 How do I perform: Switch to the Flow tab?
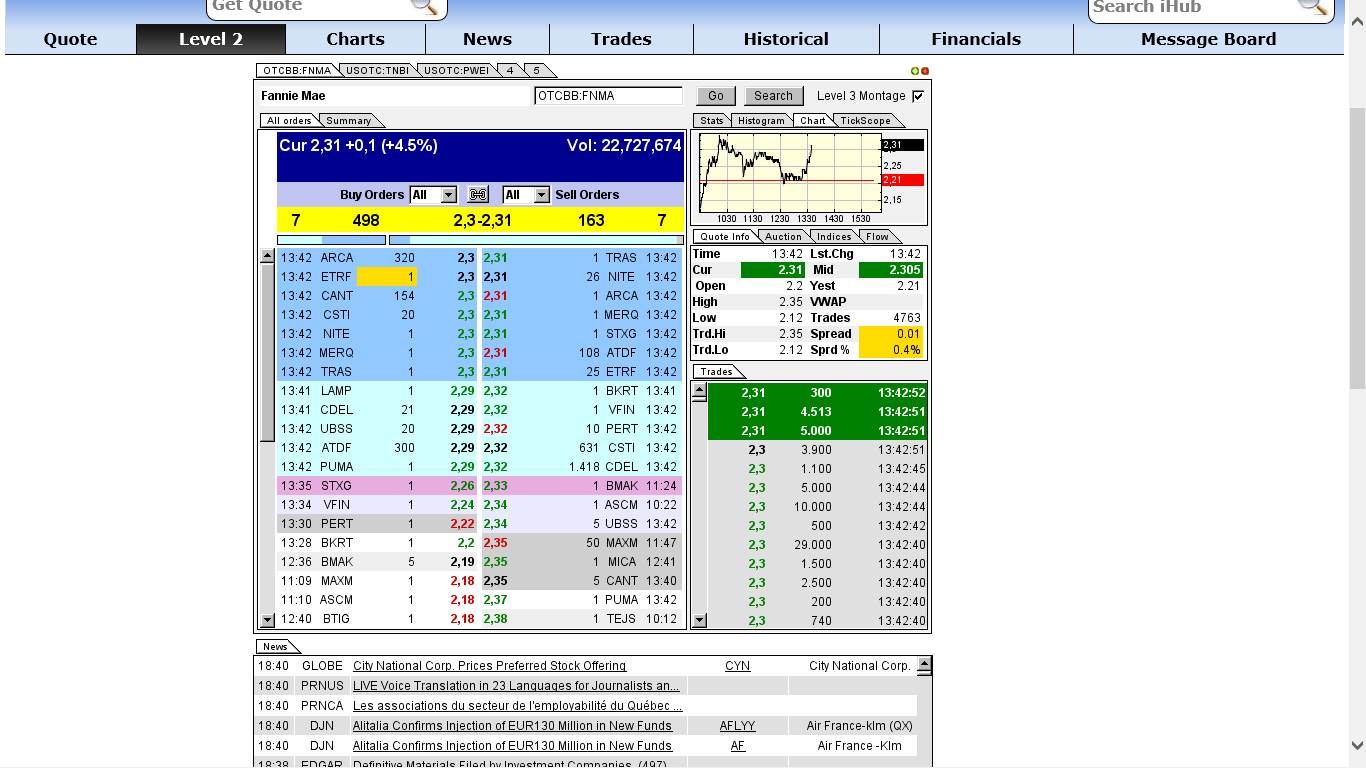[877, 237]
